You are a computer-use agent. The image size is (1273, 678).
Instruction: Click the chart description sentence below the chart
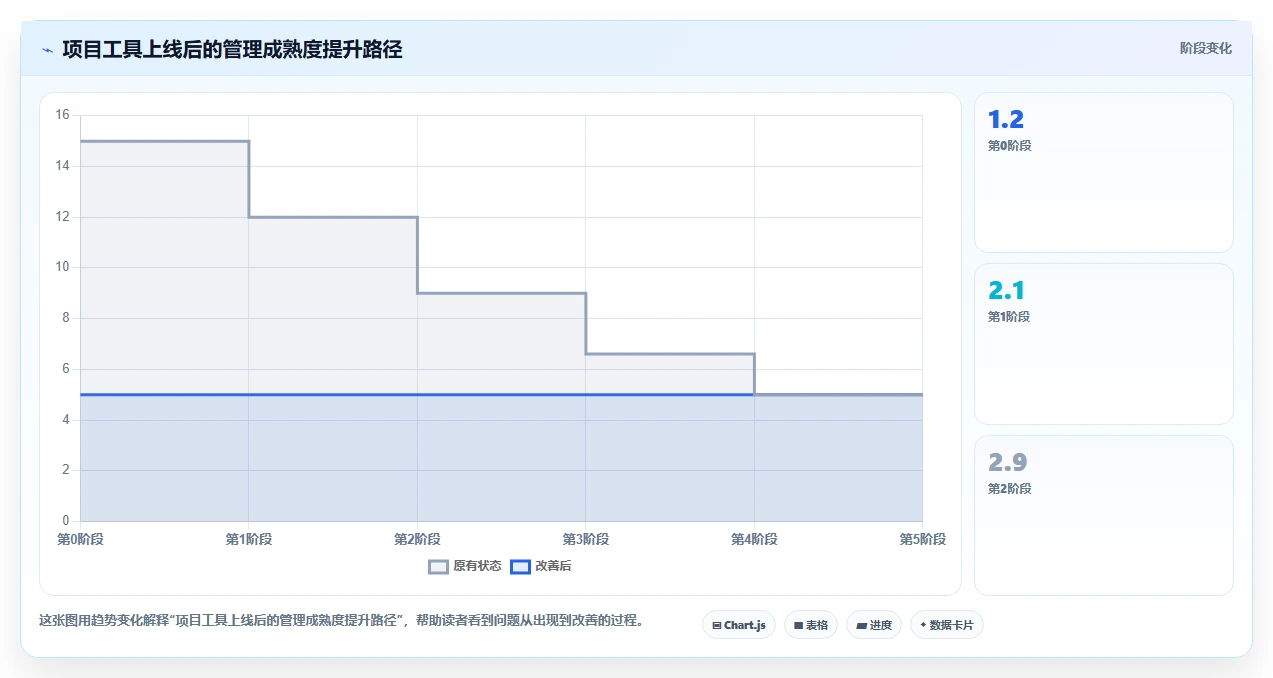(x=341, y=620)
